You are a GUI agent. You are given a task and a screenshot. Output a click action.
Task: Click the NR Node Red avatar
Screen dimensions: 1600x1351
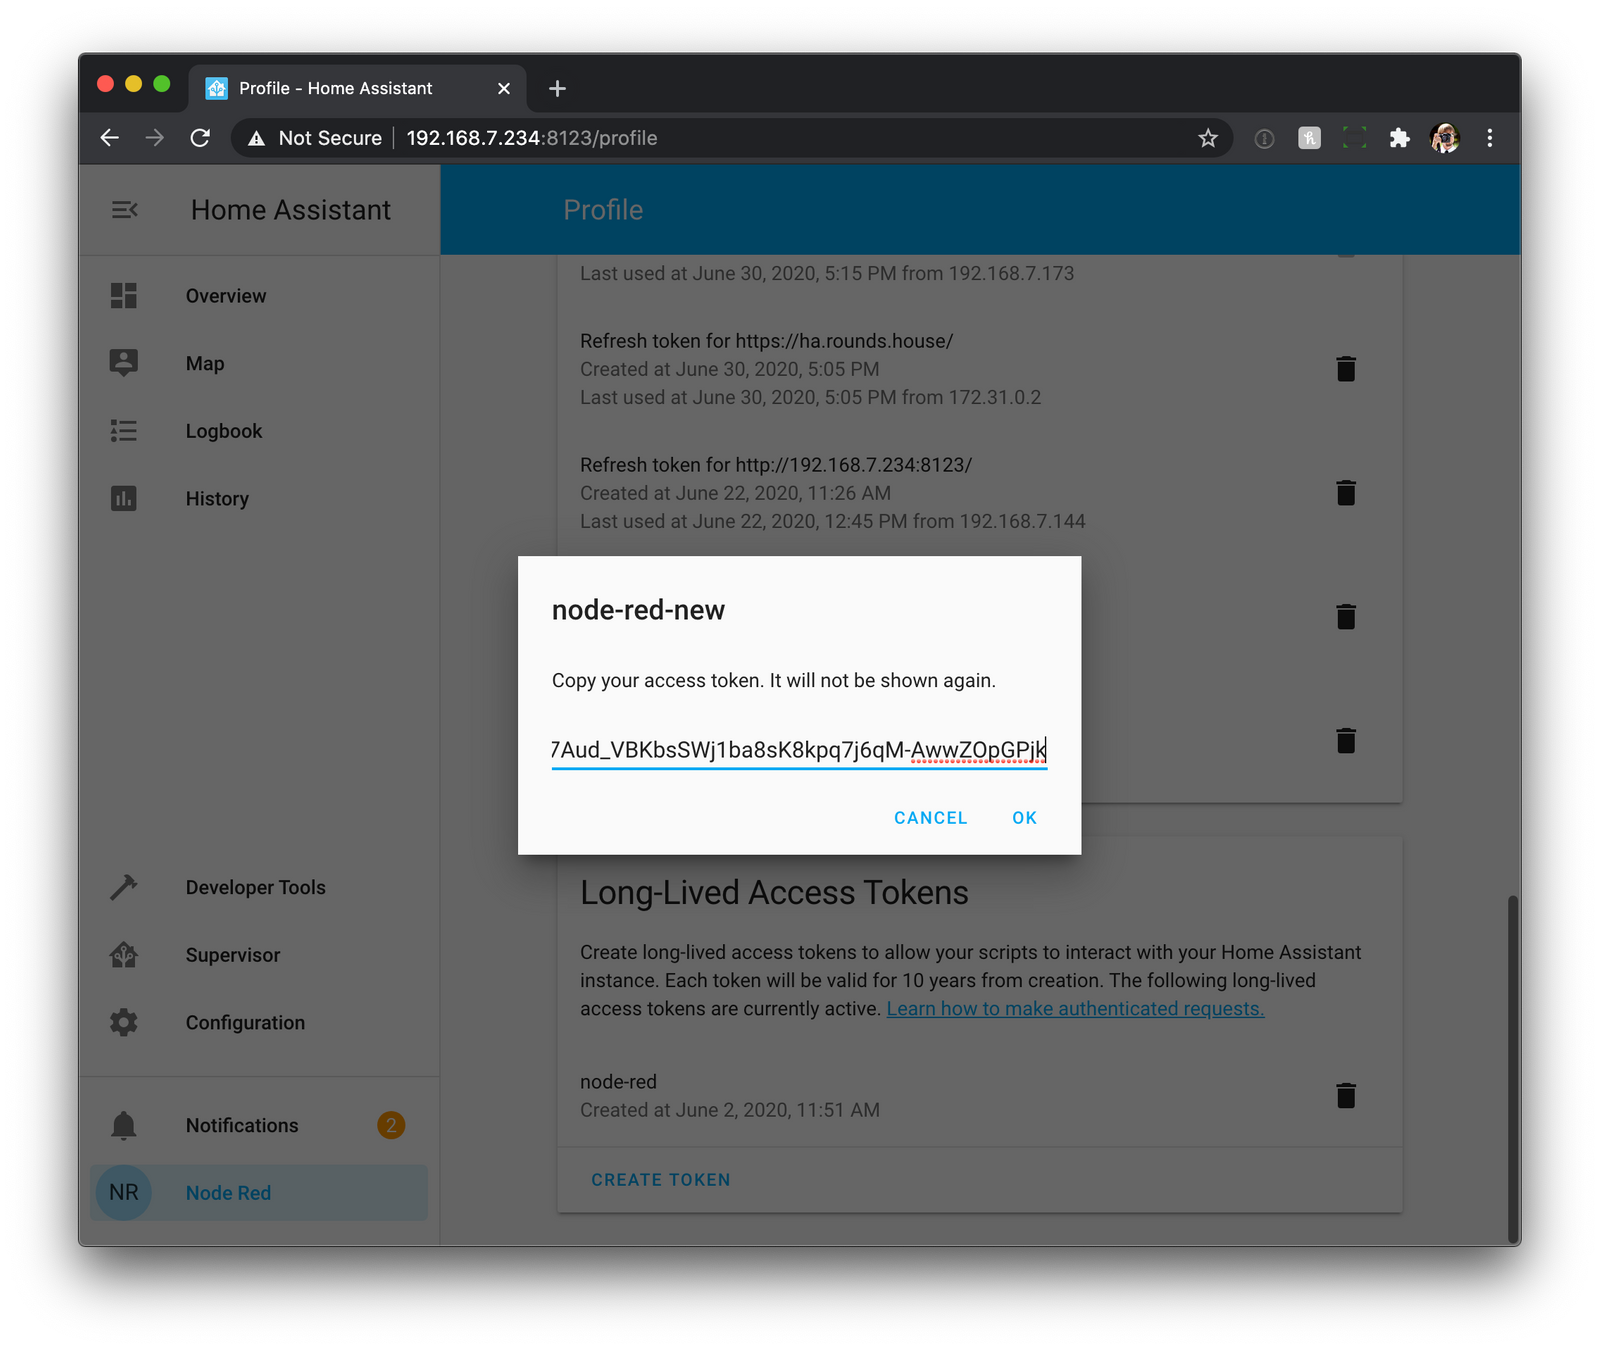tap(122, 1192)
